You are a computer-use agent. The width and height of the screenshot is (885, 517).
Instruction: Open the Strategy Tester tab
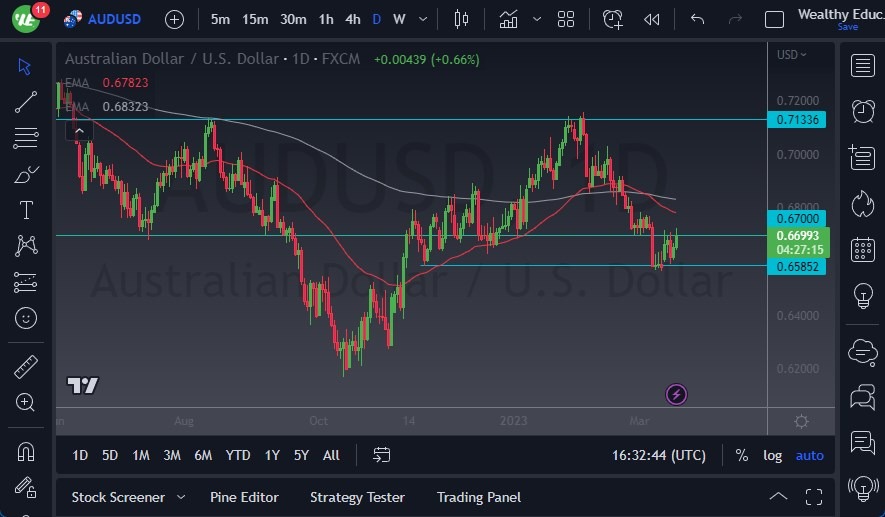pyautogui.click(x=357, y=497)
